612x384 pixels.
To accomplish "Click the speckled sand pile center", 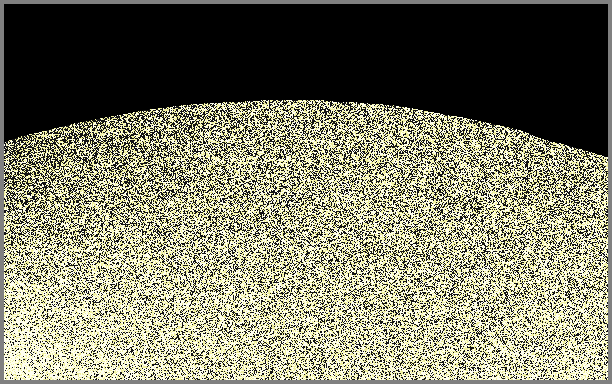I will [x=306, y=242].
